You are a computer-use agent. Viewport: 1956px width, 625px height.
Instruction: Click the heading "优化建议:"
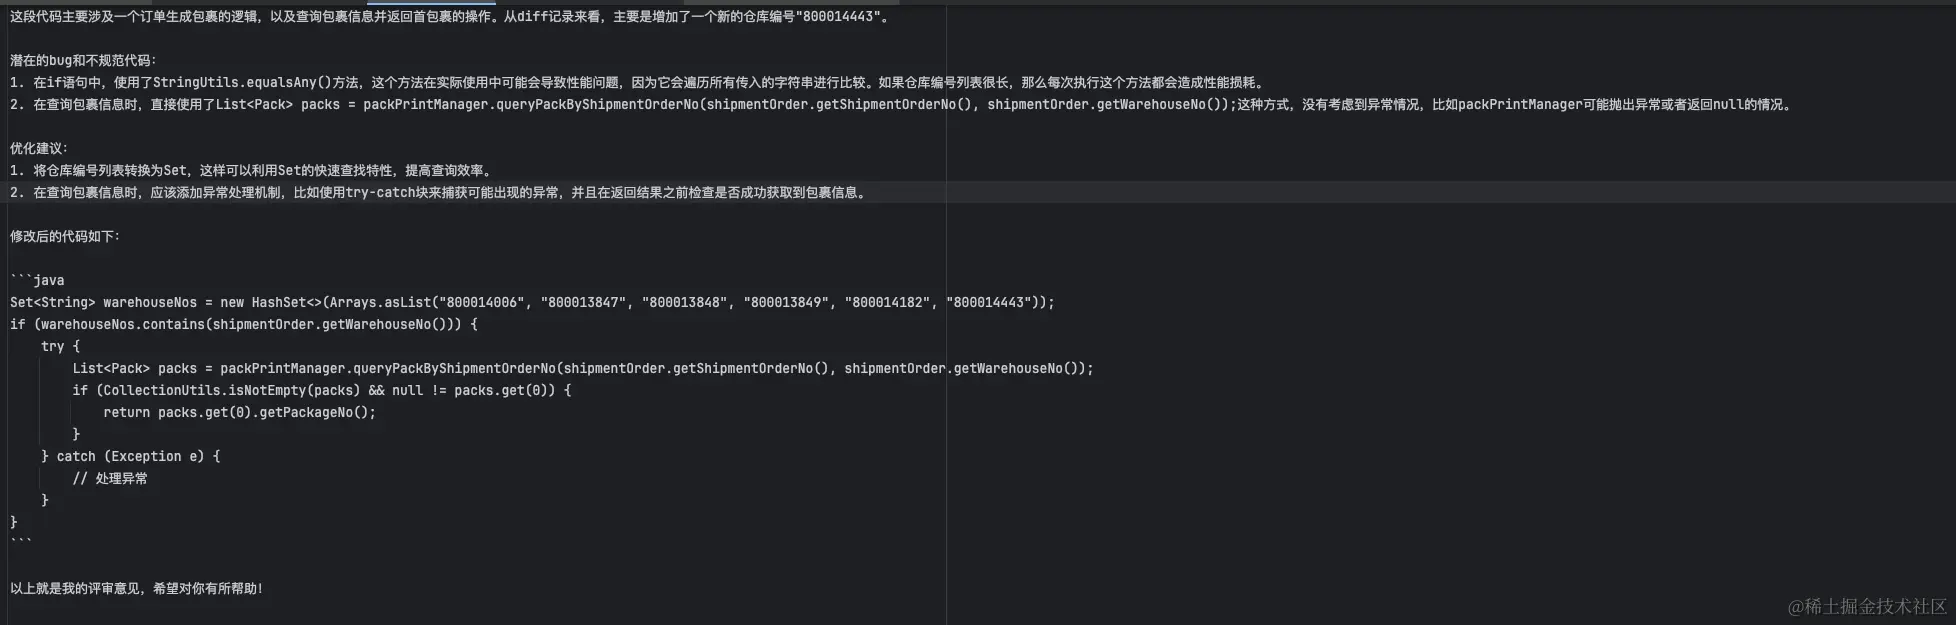point(39,148)
